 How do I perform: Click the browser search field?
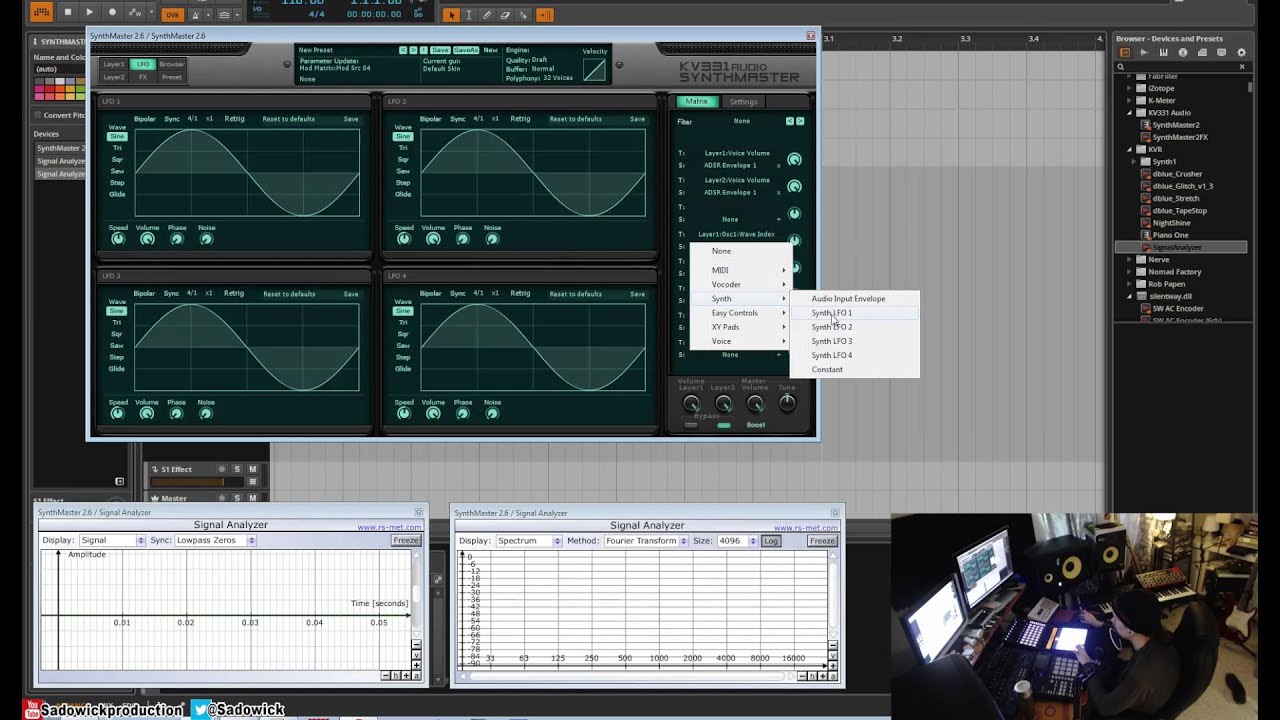[1182, 67]
